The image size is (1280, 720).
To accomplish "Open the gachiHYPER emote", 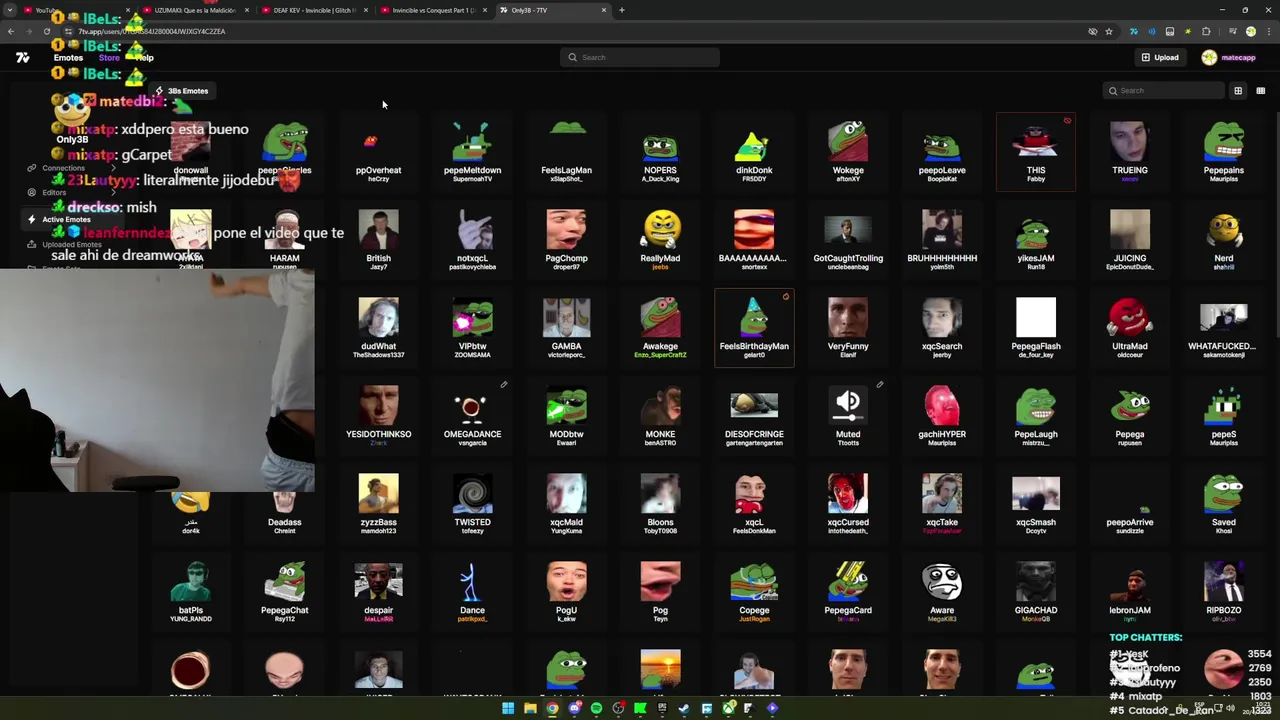I will pos(942,416).
